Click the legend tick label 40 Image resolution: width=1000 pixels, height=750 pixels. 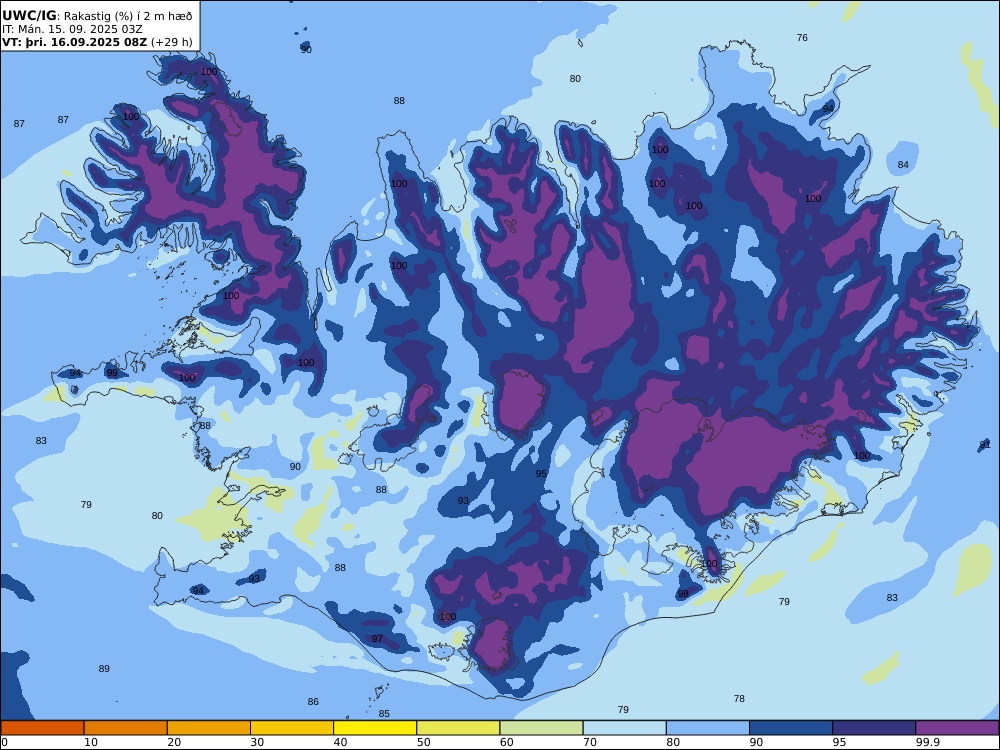pos(341,742)
